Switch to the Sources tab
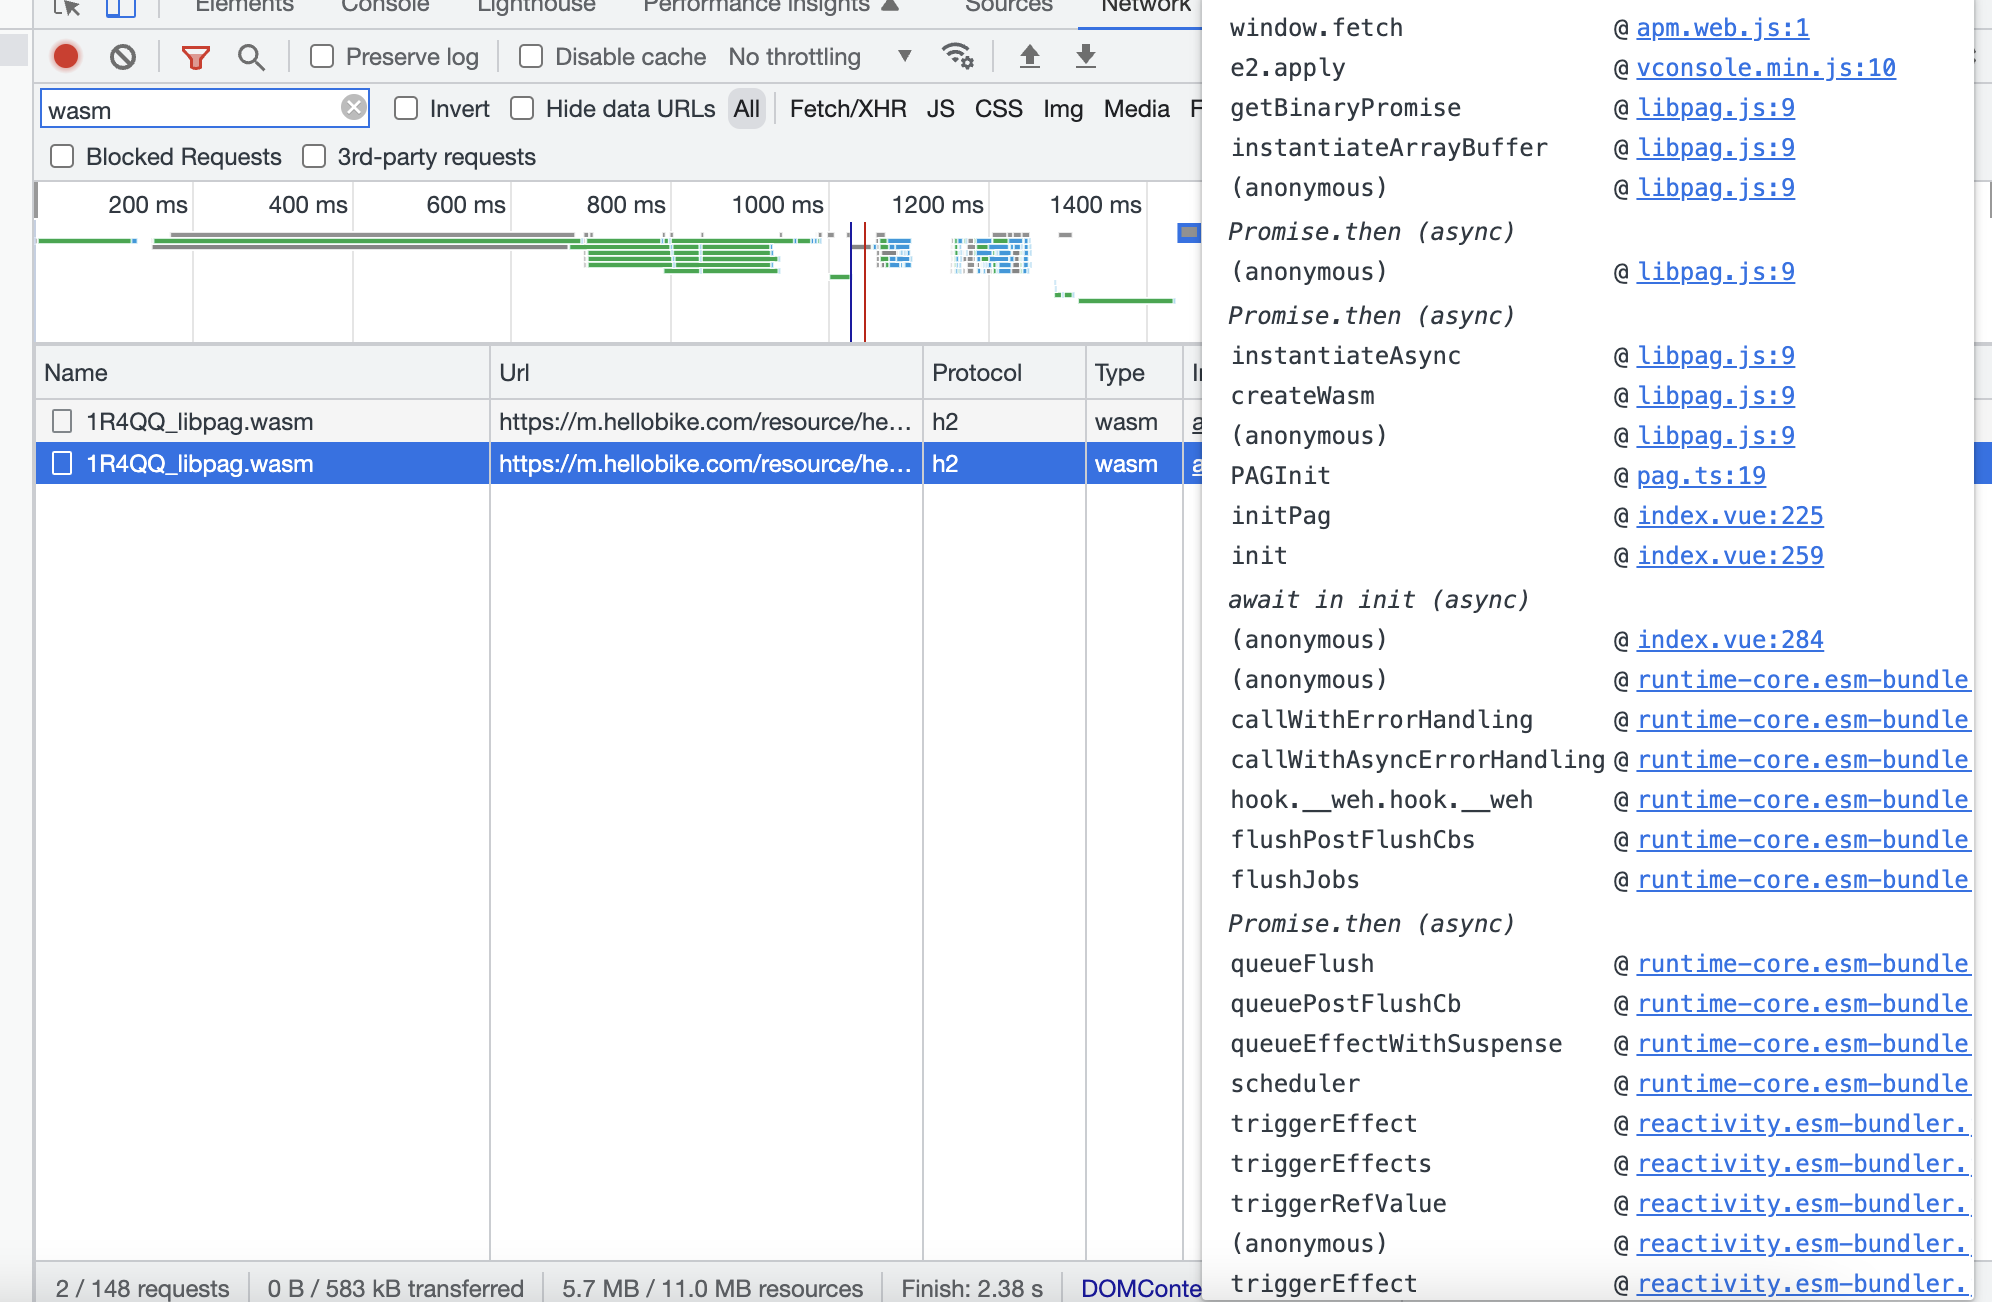The height and width of the screenshot is (1302, 1992). pyautogui.click(x=1007, y=6)
